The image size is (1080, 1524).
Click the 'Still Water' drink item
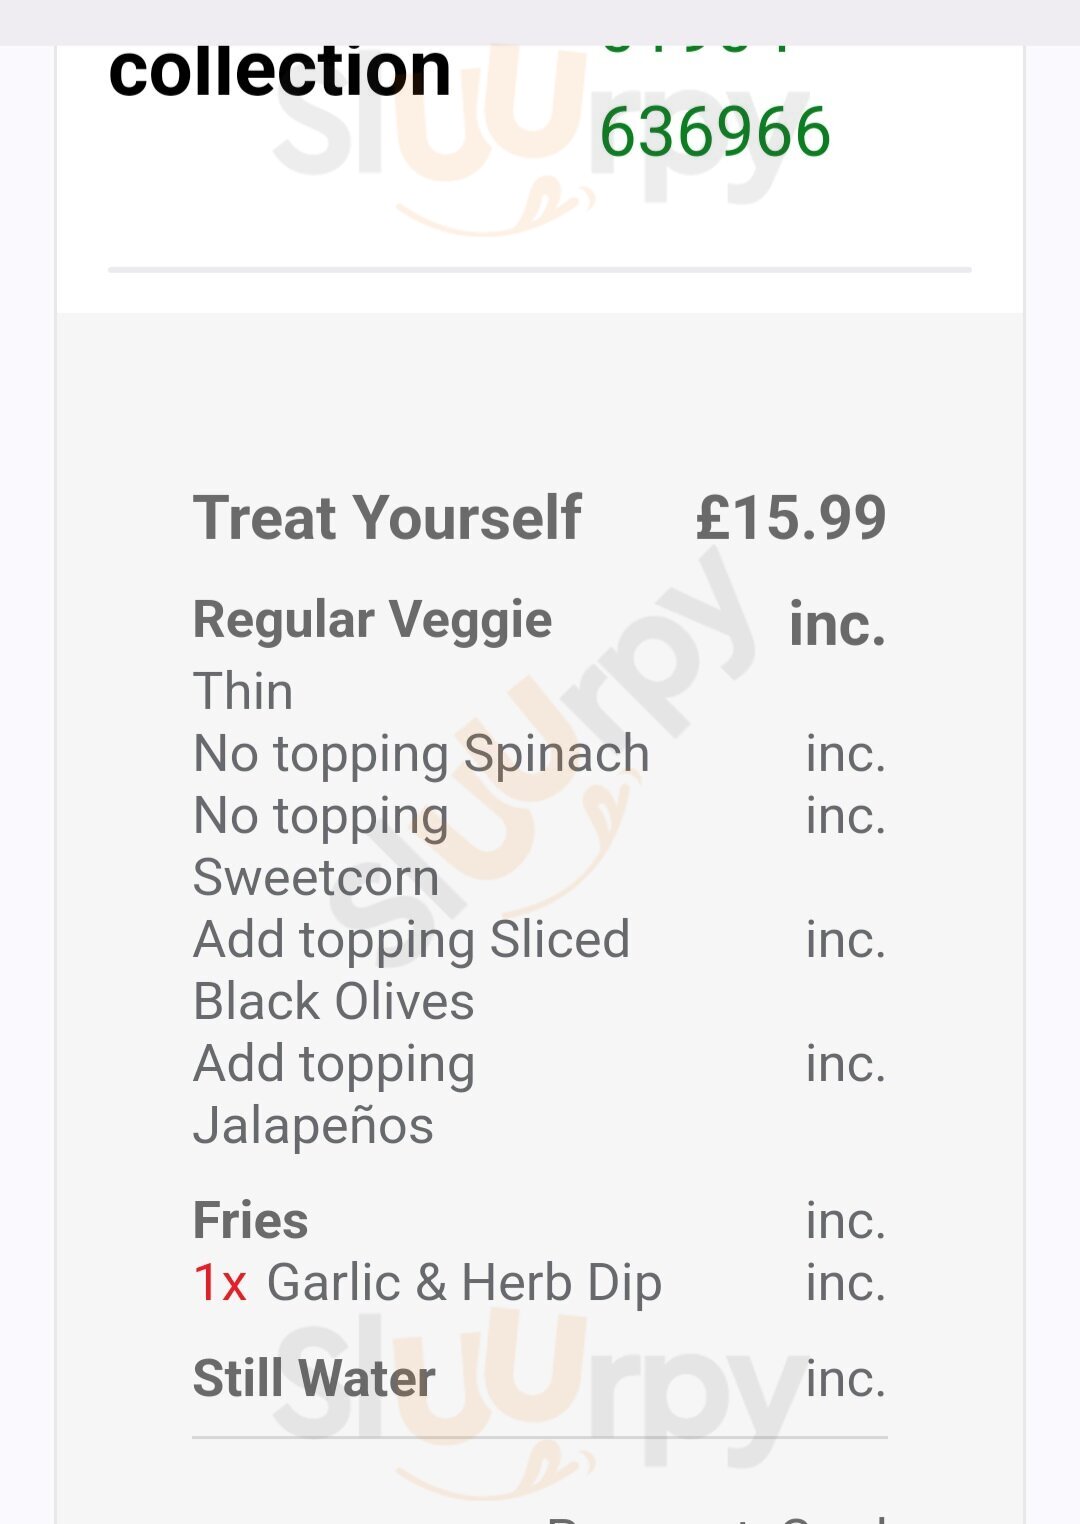314,1378
